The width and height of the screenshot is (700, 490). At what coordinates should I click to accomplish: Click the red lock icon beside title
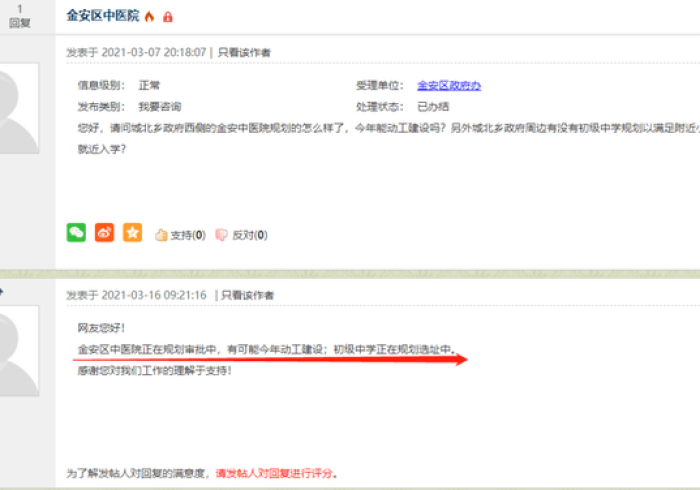(167, 17)
